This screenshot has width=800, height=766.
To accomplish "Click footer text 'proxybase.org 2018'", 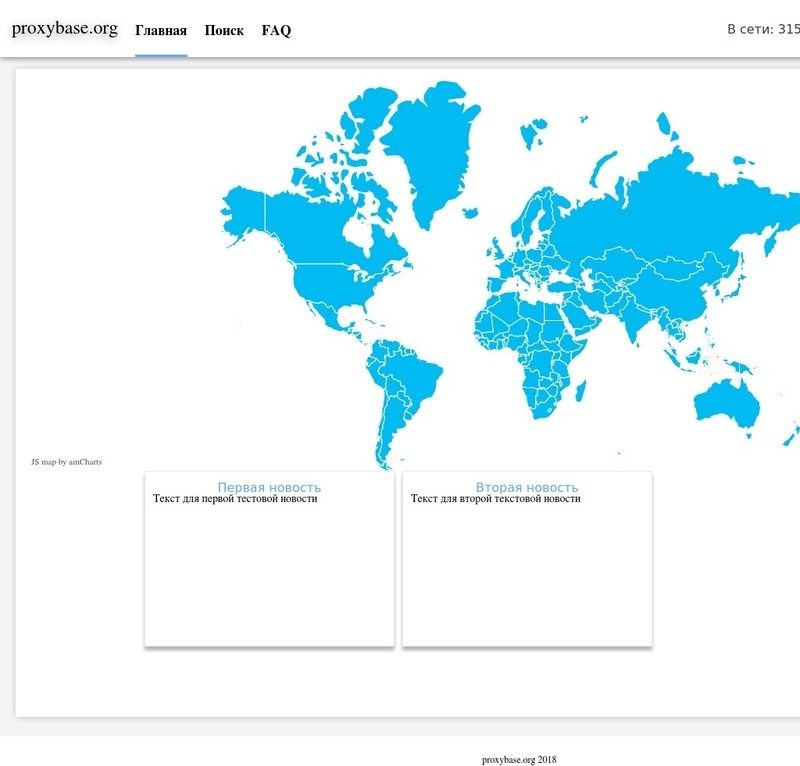I will pos(519,759).
